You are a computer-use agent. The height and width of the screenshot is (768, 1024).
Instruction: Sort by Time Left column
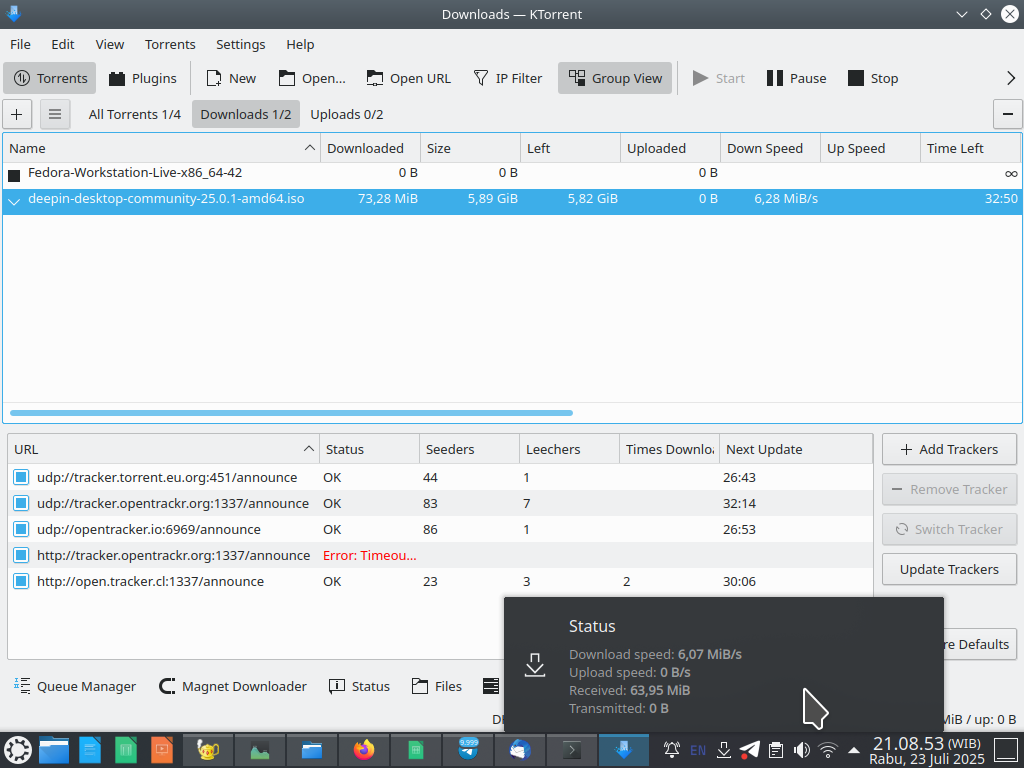pyautogui.click(x=970, y=148)
